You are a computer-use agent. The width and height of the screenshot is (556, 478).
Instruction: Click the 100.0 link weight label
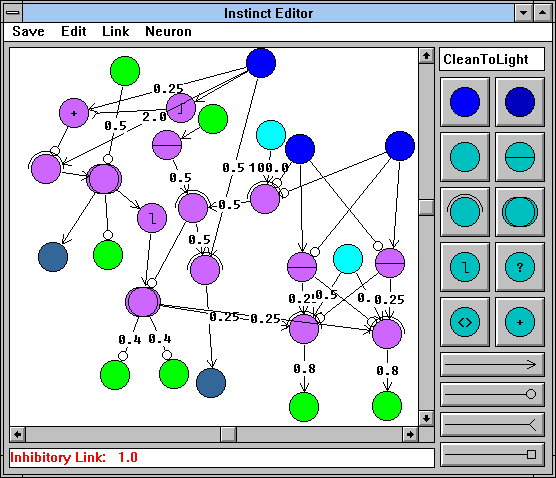tap(268, 168)
